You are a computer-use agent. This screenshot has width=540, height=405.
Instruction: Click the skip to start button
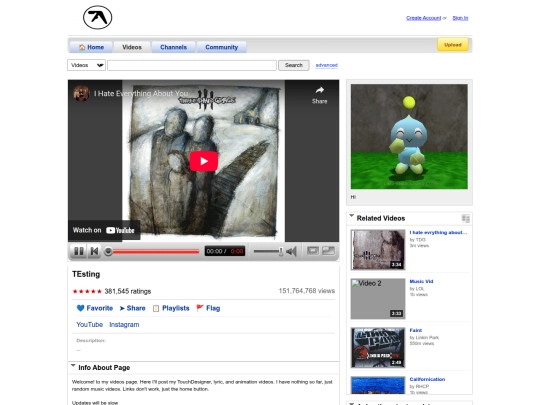coord(94,251)
